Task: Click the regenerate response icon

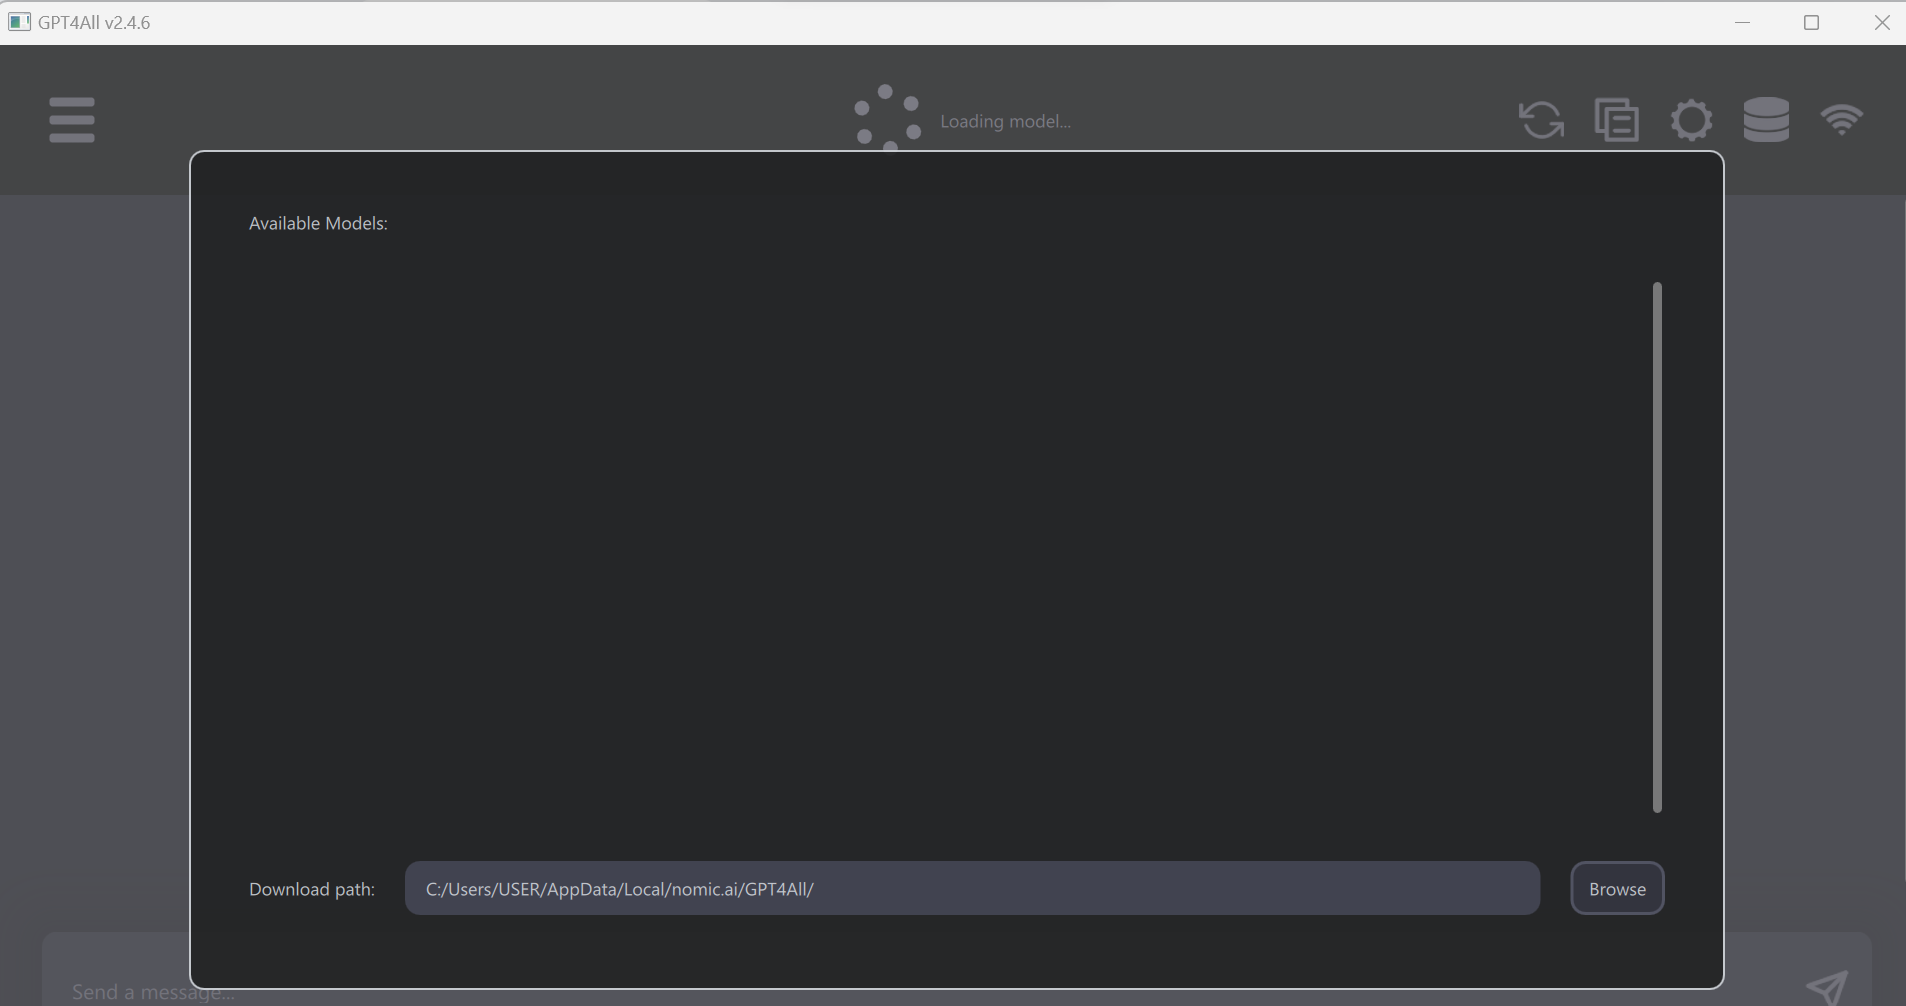Action: point(1539,119)
